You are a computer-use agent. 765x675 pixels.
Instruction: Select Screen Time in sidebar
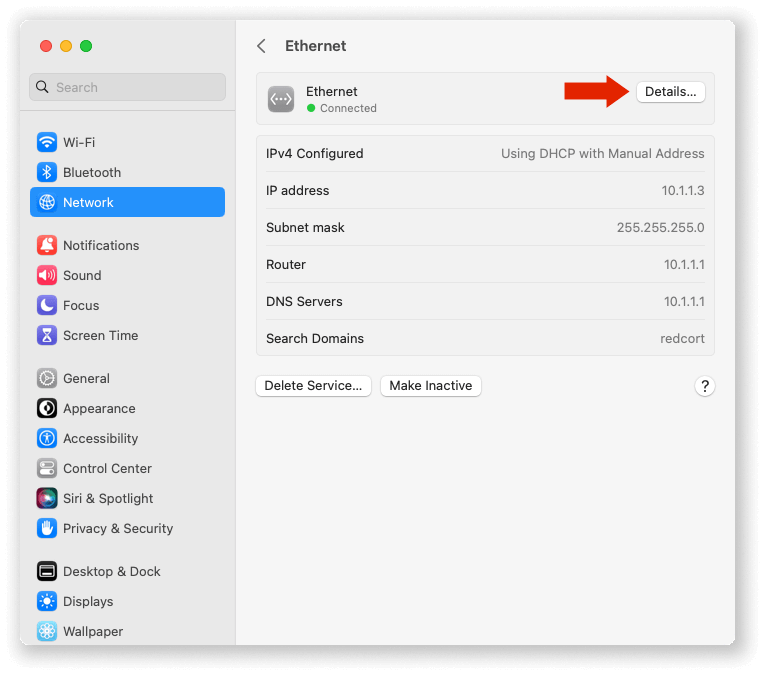127,336
